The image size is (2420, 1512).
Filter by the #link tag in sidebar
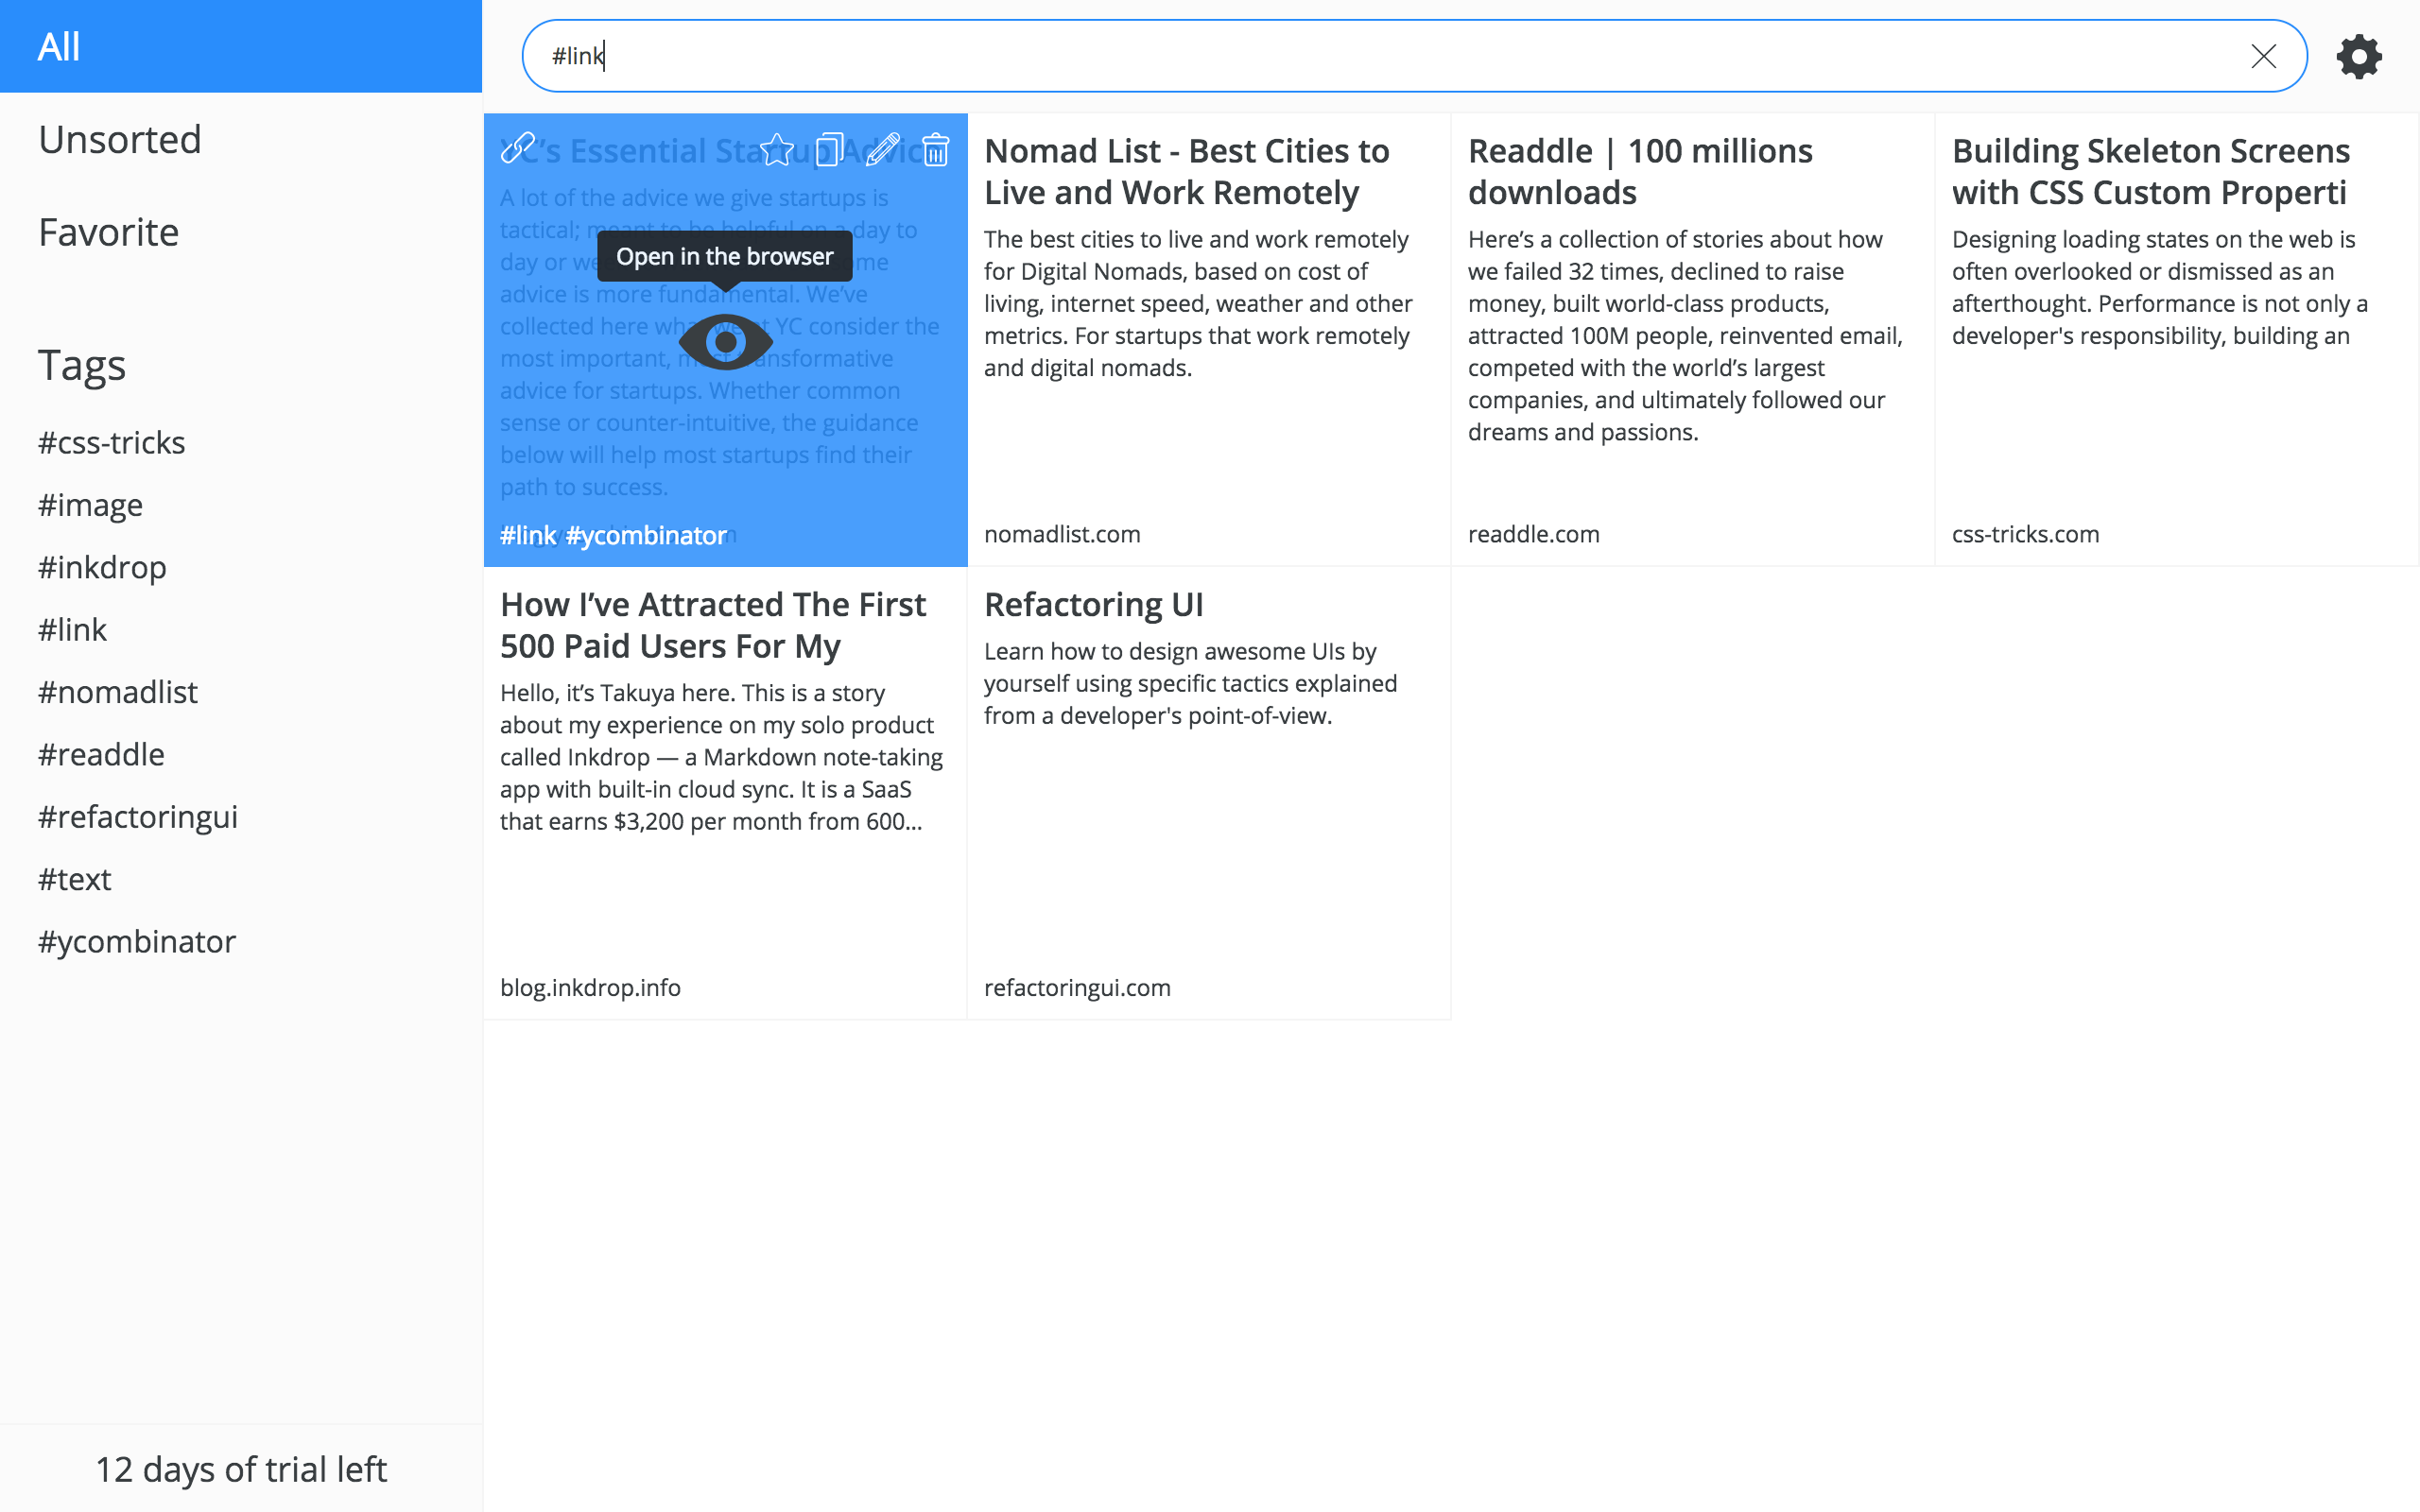(73, 629)
